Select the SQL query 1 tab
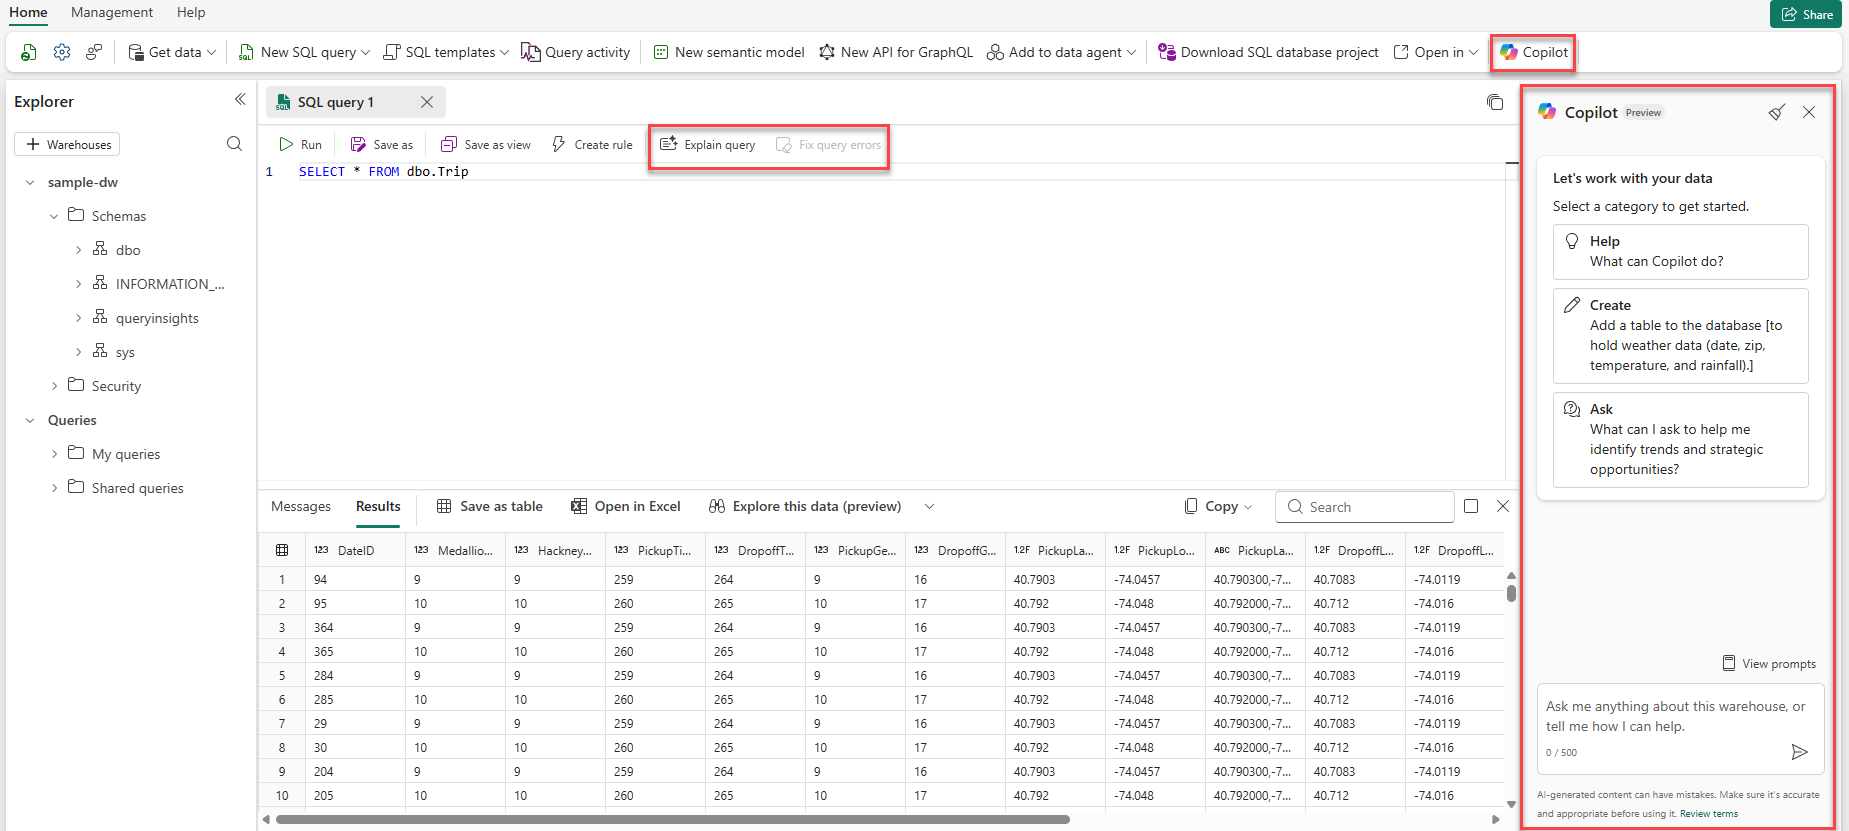 (x=336, y=102)
